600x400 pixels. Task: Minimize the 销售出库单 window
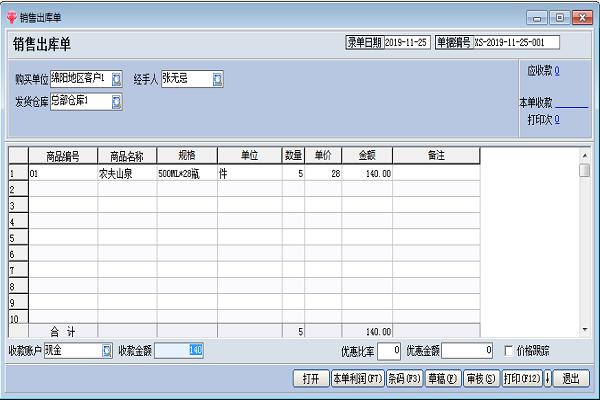pyautogui.click(x=536, y=18)
